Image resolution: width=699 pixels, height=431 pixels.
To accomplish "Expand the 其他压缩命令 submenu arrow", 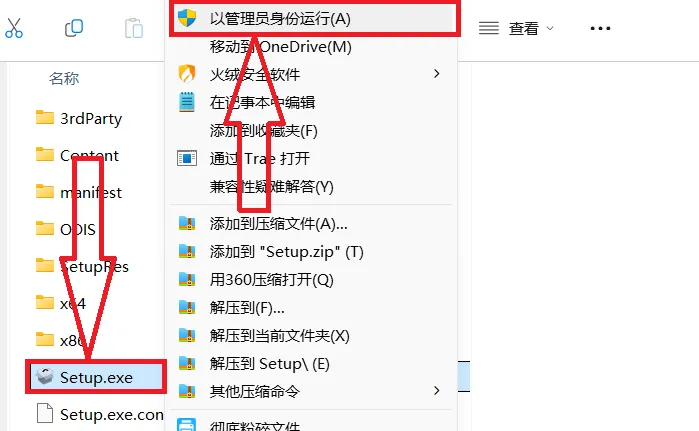I will click(x=436, y=391).
